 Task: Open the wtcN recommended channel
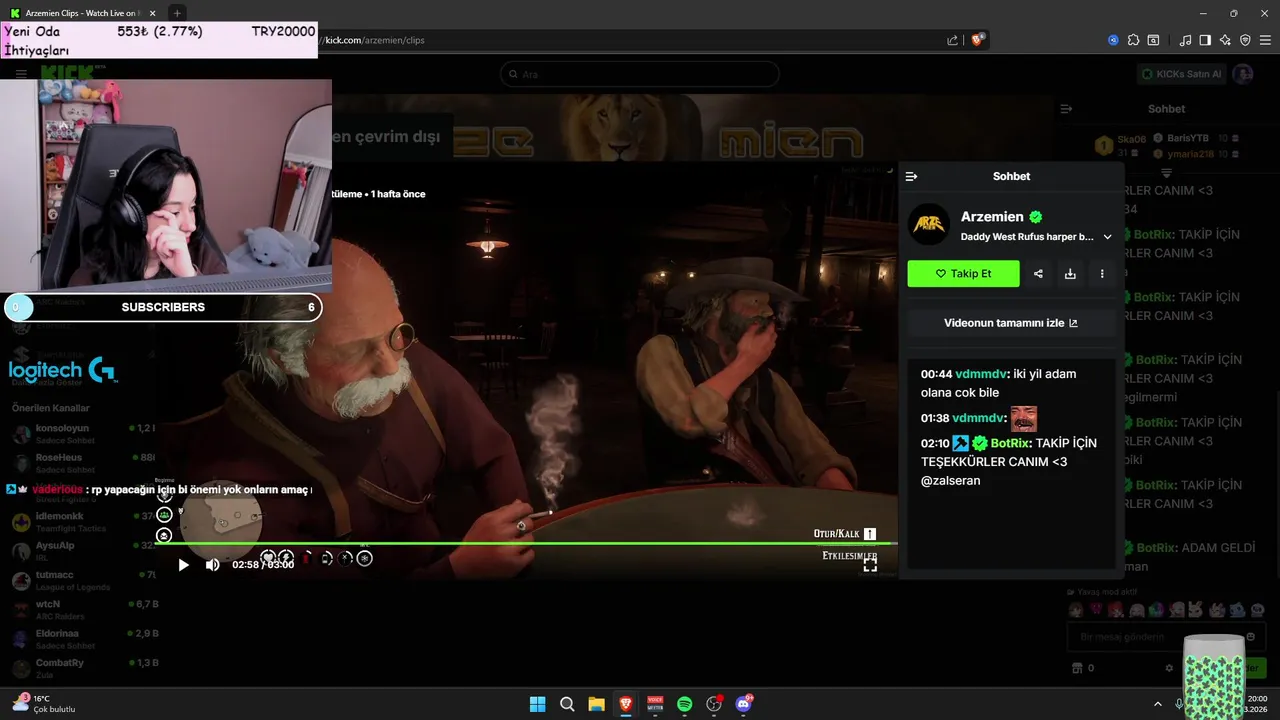click(x=82, y=609)
